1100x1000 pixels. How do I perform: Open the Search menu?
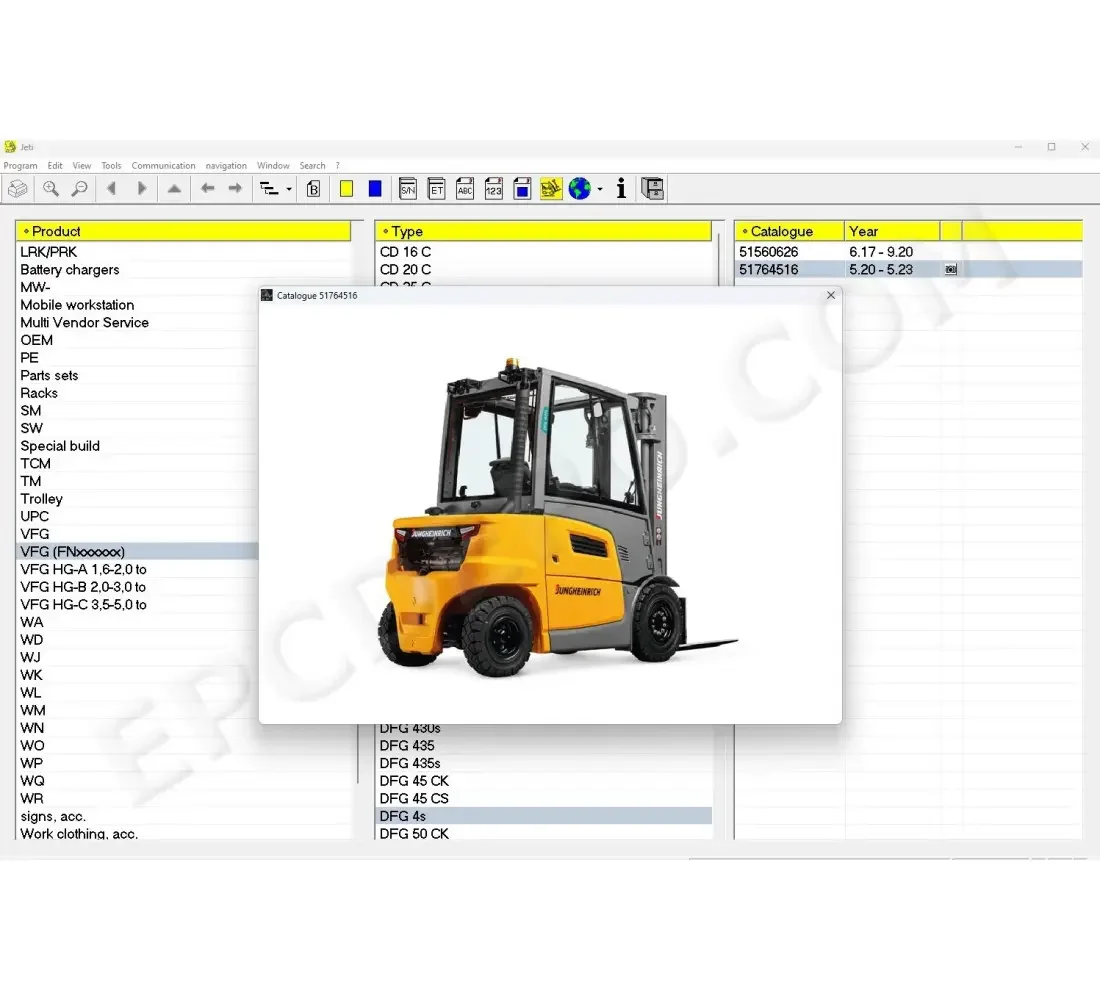pyautogui.click(x=312, y=166)
